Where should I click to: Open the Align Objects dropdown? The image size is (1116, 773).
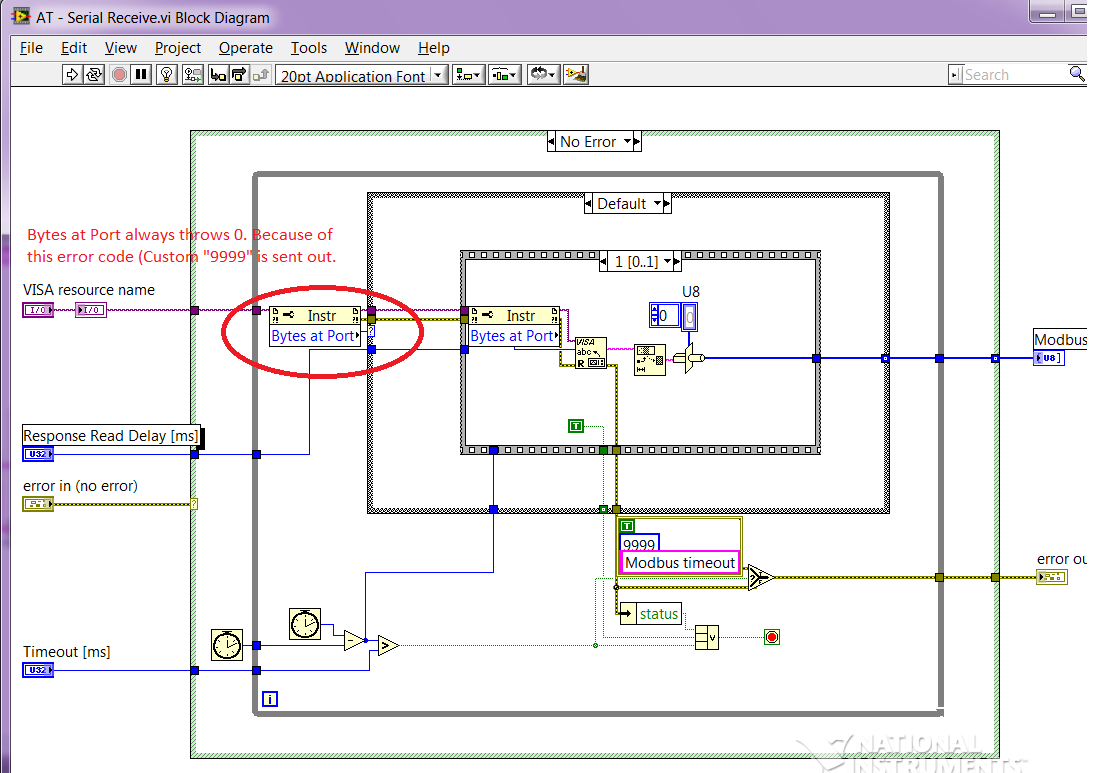click(469, 75)
